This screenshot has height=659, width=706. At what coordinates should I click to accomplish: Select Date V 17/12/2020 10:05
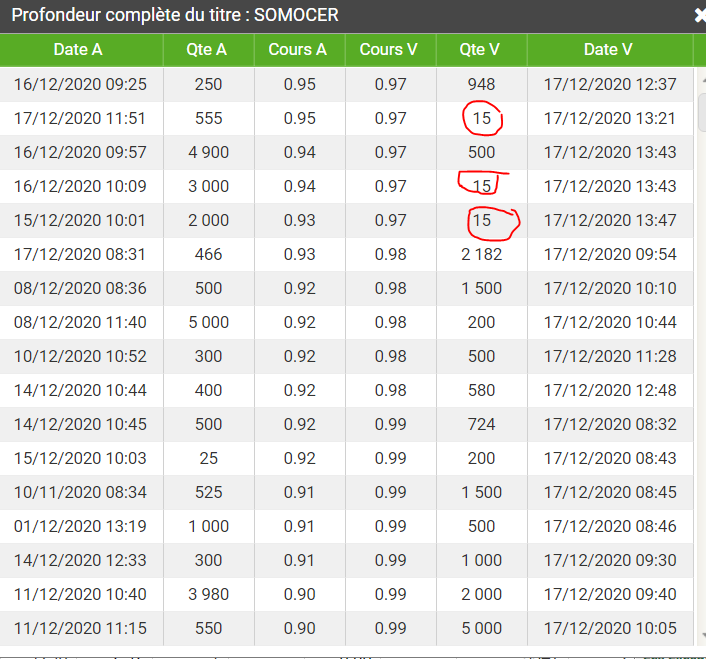[610, 628]
